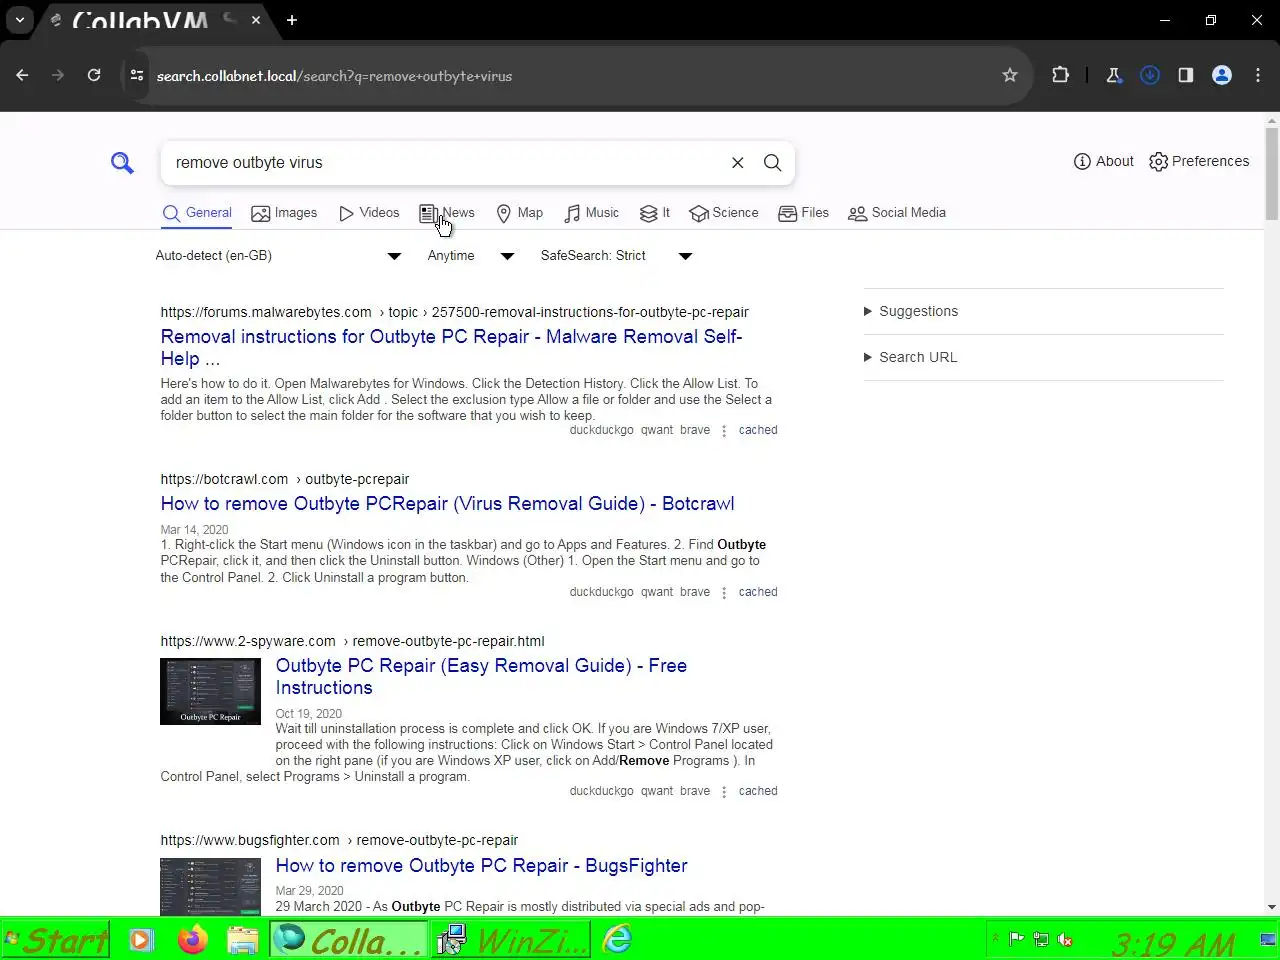Open Outbyte PC Repair Easy Removal Guide
Image resolution: width=1280 pixels, height=960 pixels.
point(481,676)
